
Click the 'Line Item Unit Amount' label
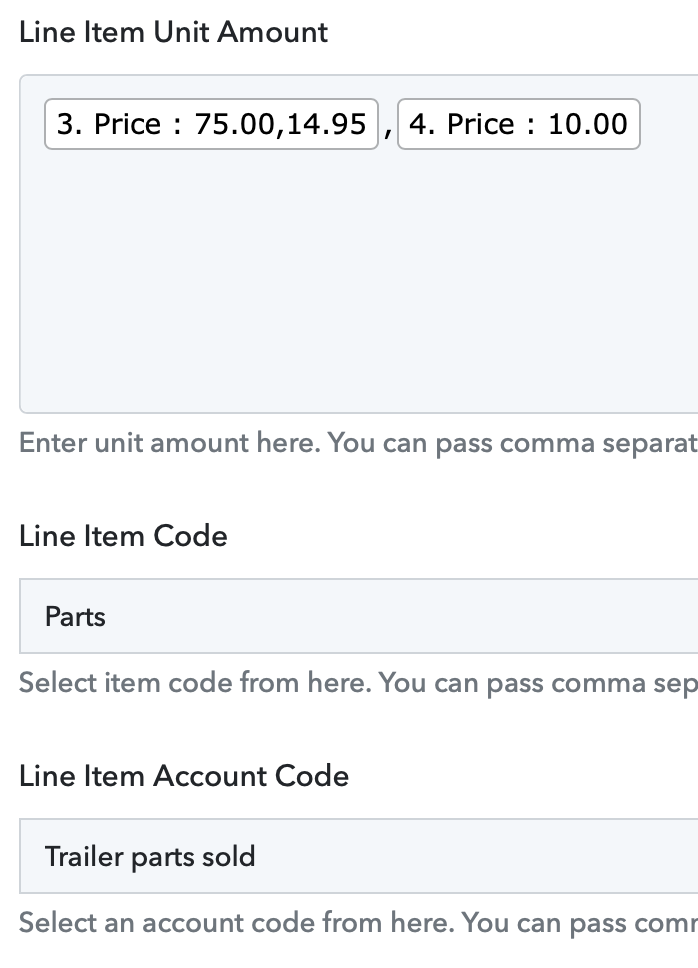173,32
